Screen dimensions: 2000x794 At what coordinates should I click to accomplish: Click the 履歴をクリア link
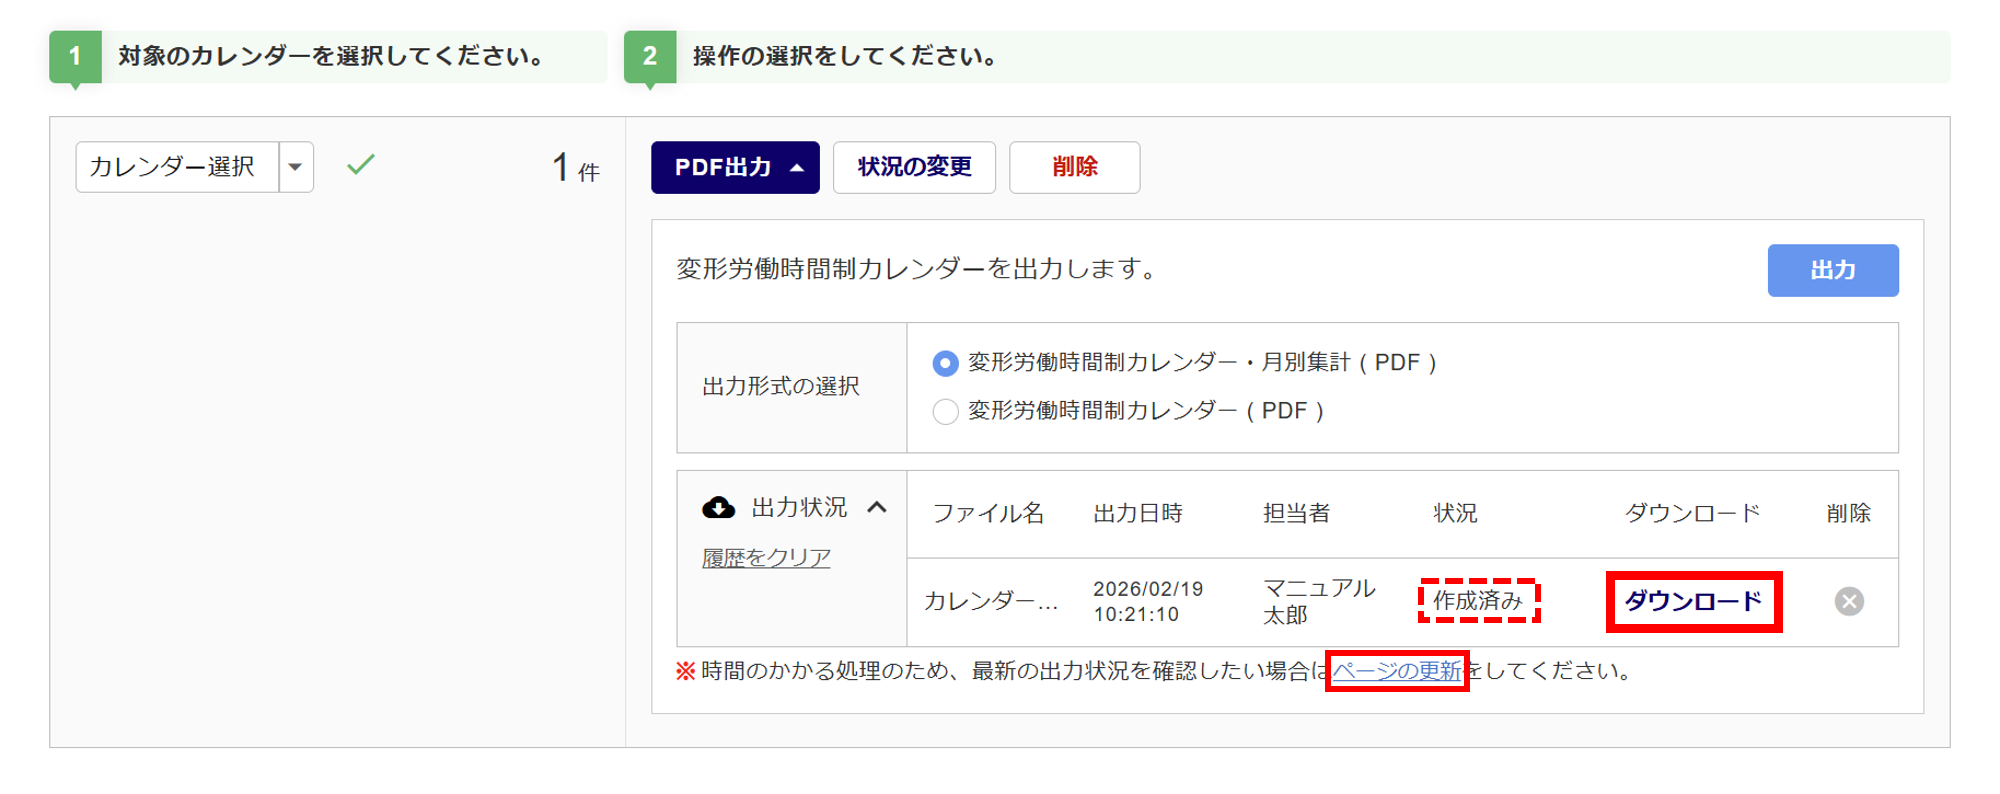(766, 558)
